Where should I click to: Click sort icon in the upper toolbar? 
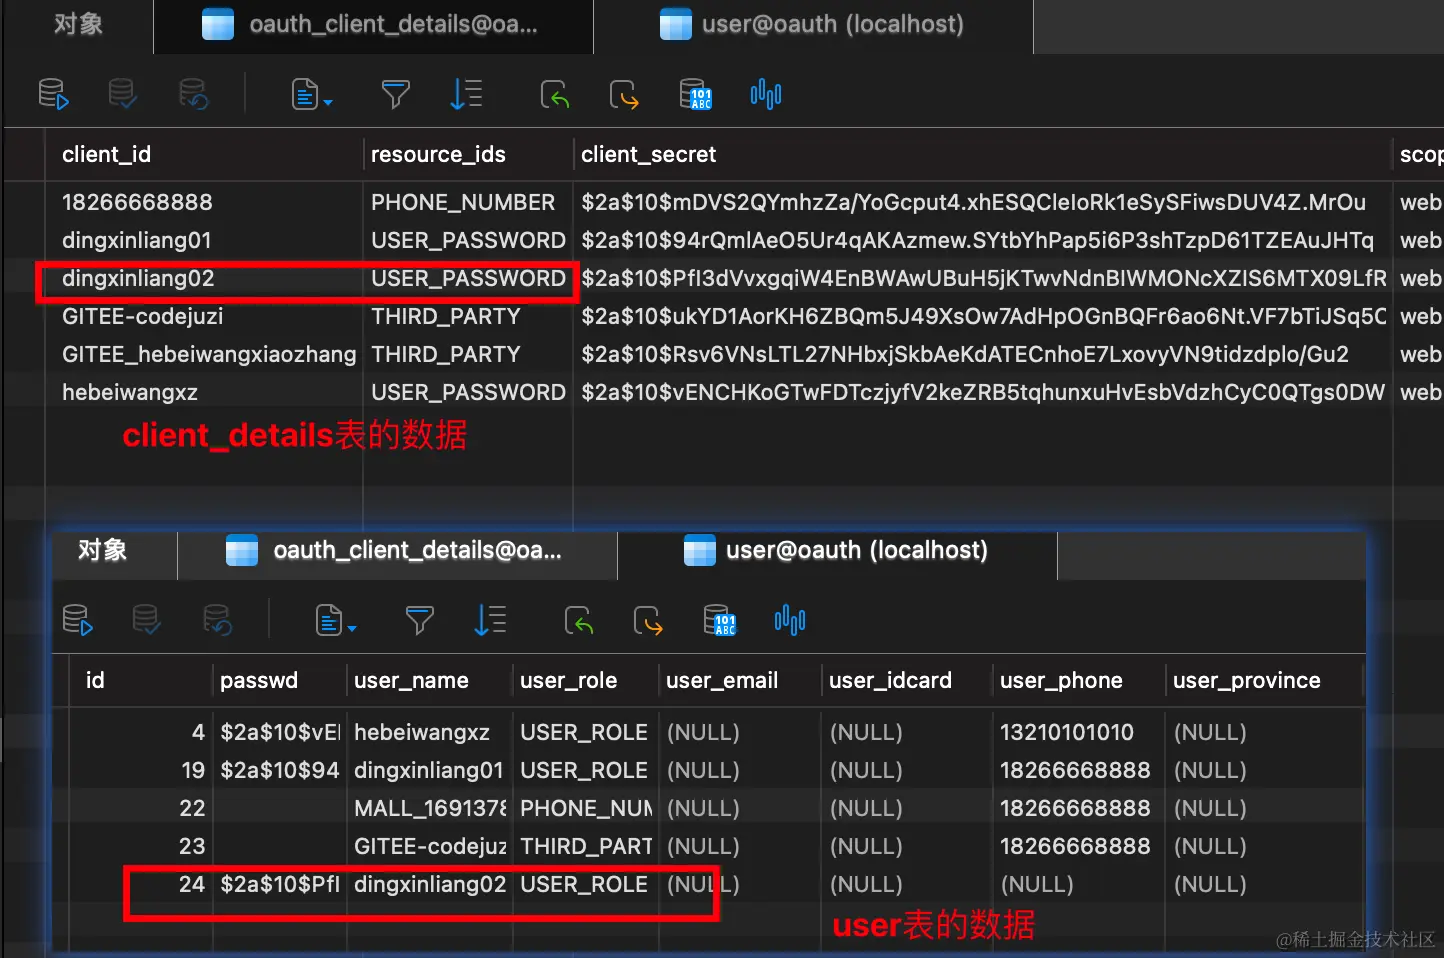[466, 94]
